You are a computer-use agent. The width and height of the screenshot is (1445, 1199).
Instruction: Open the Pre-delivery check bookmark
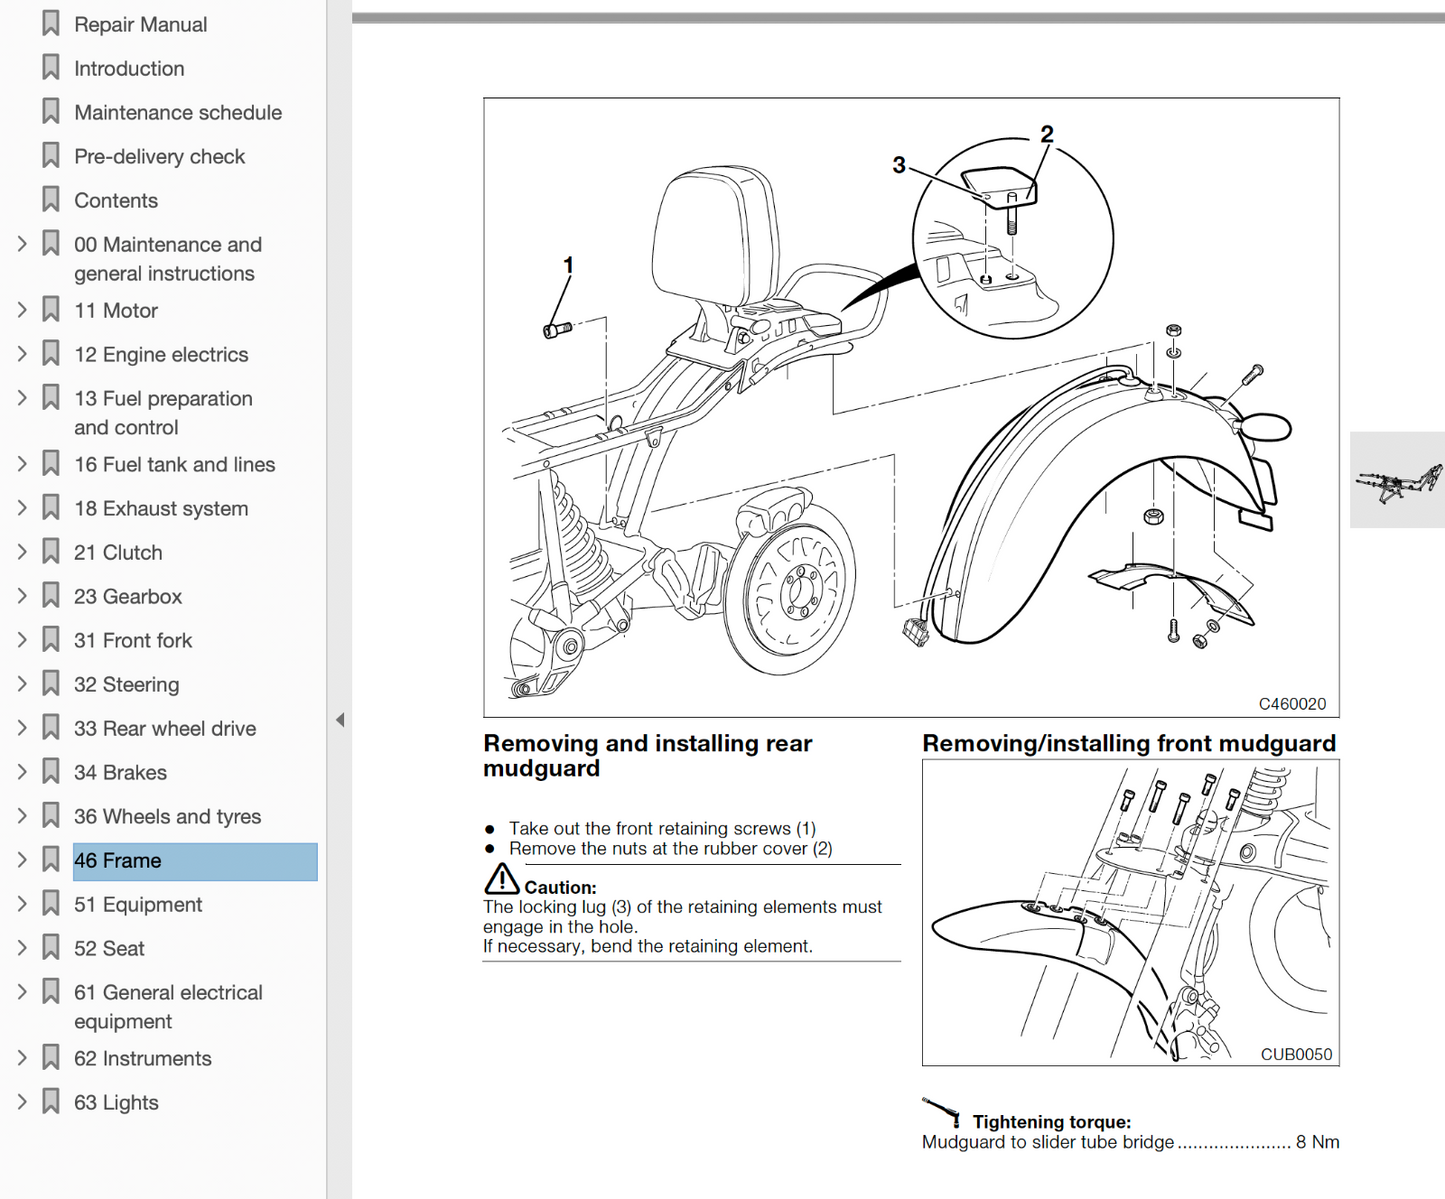coord(159,156)
